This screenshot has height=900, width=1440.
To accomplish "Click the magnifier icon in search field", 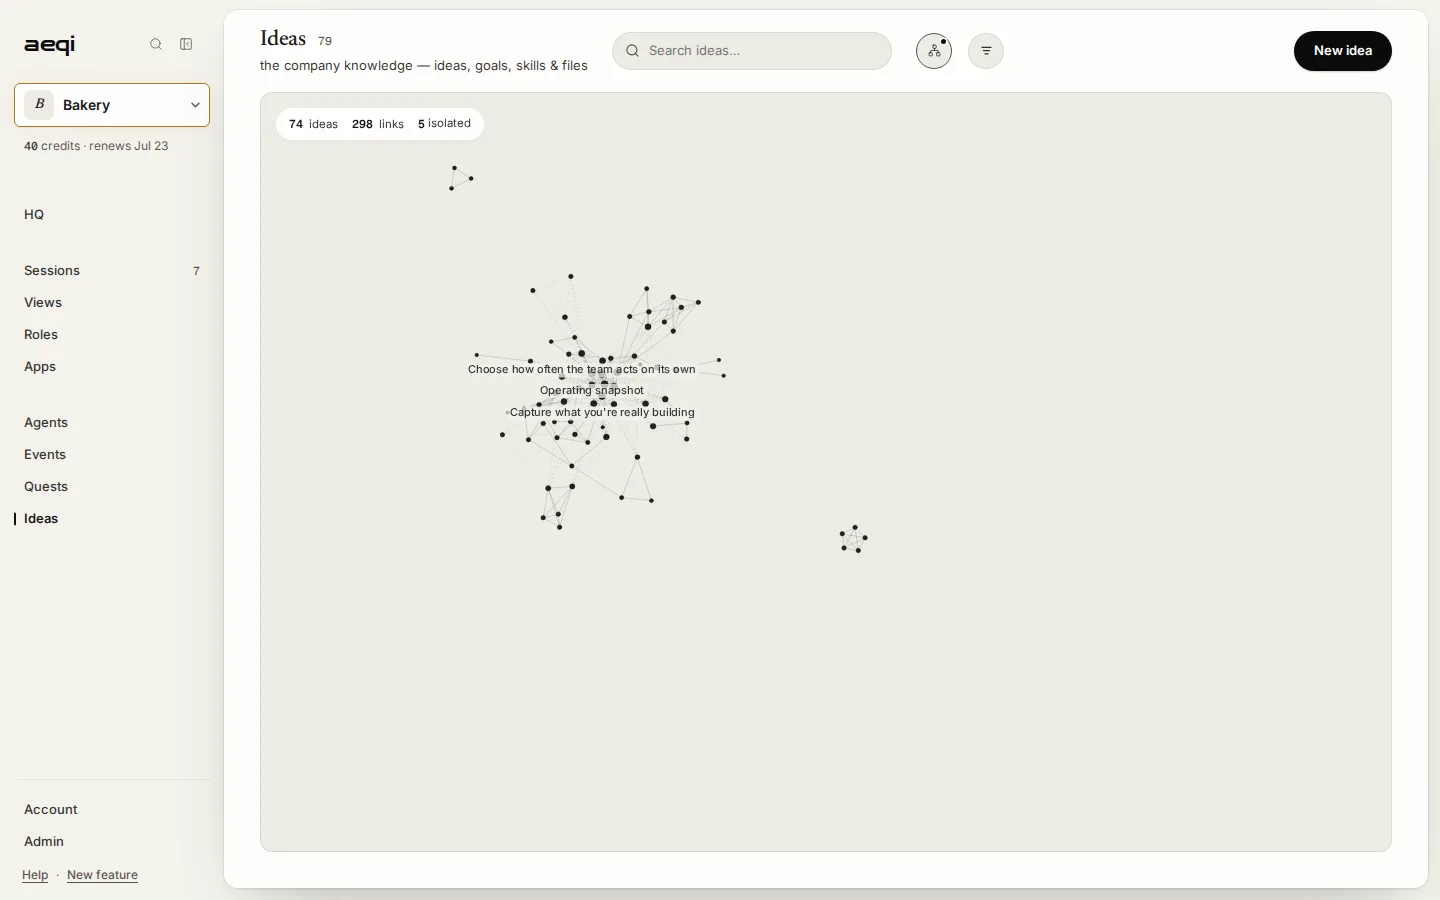I will click(633, 51).
